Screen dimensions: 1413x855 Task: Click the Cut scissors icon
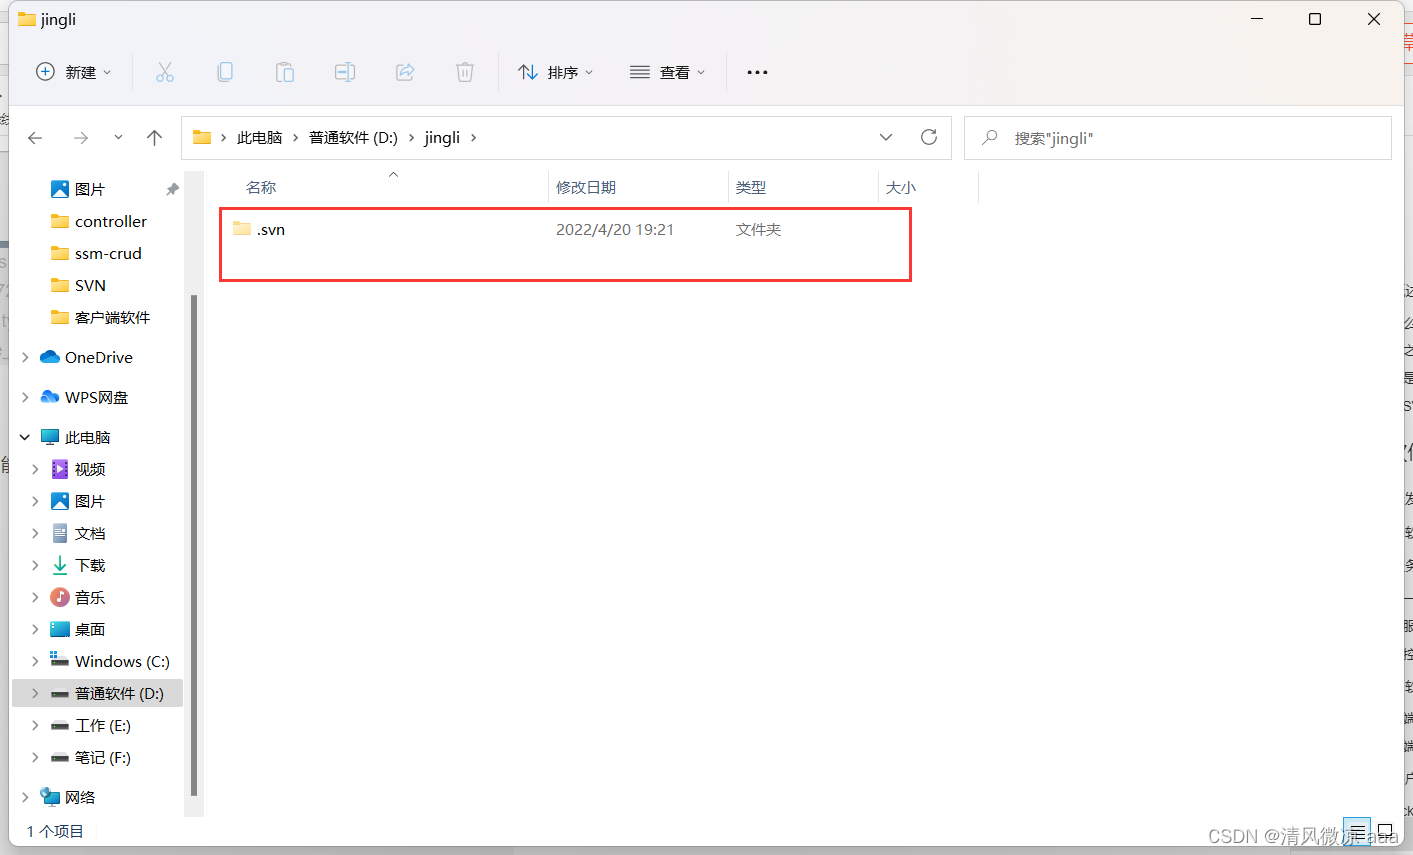(x=165, y=72)
